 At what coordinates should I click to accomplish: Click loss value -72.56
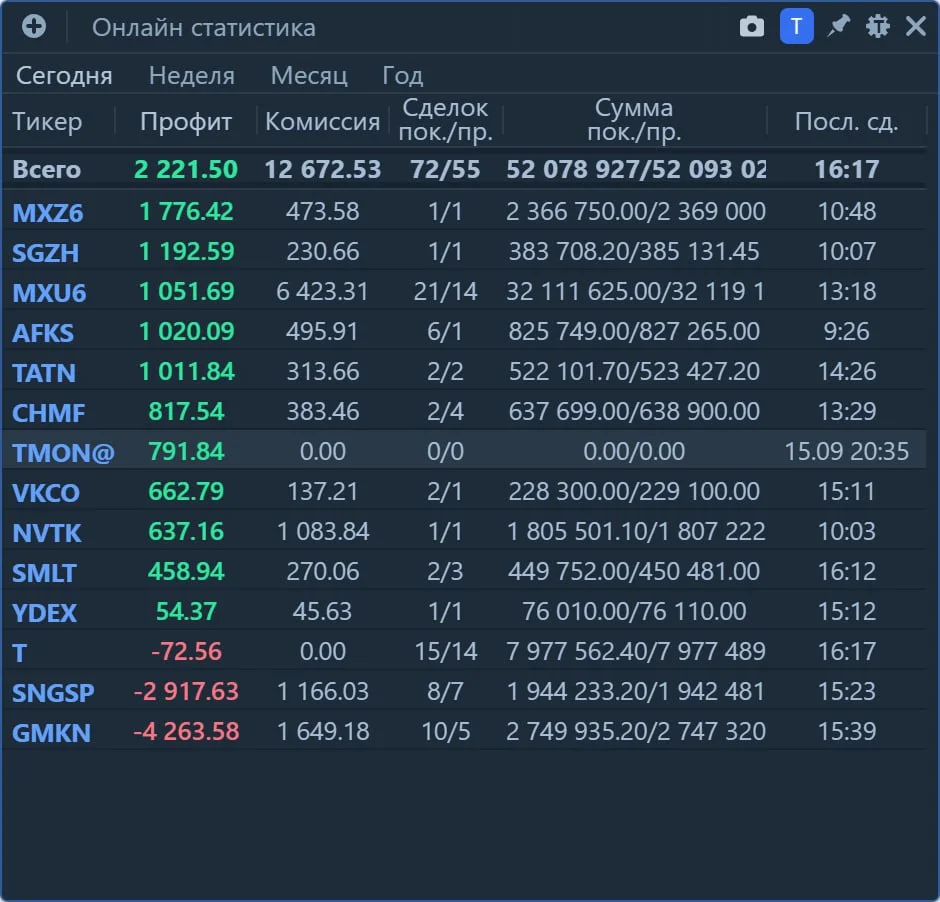(x=186, y=651)
